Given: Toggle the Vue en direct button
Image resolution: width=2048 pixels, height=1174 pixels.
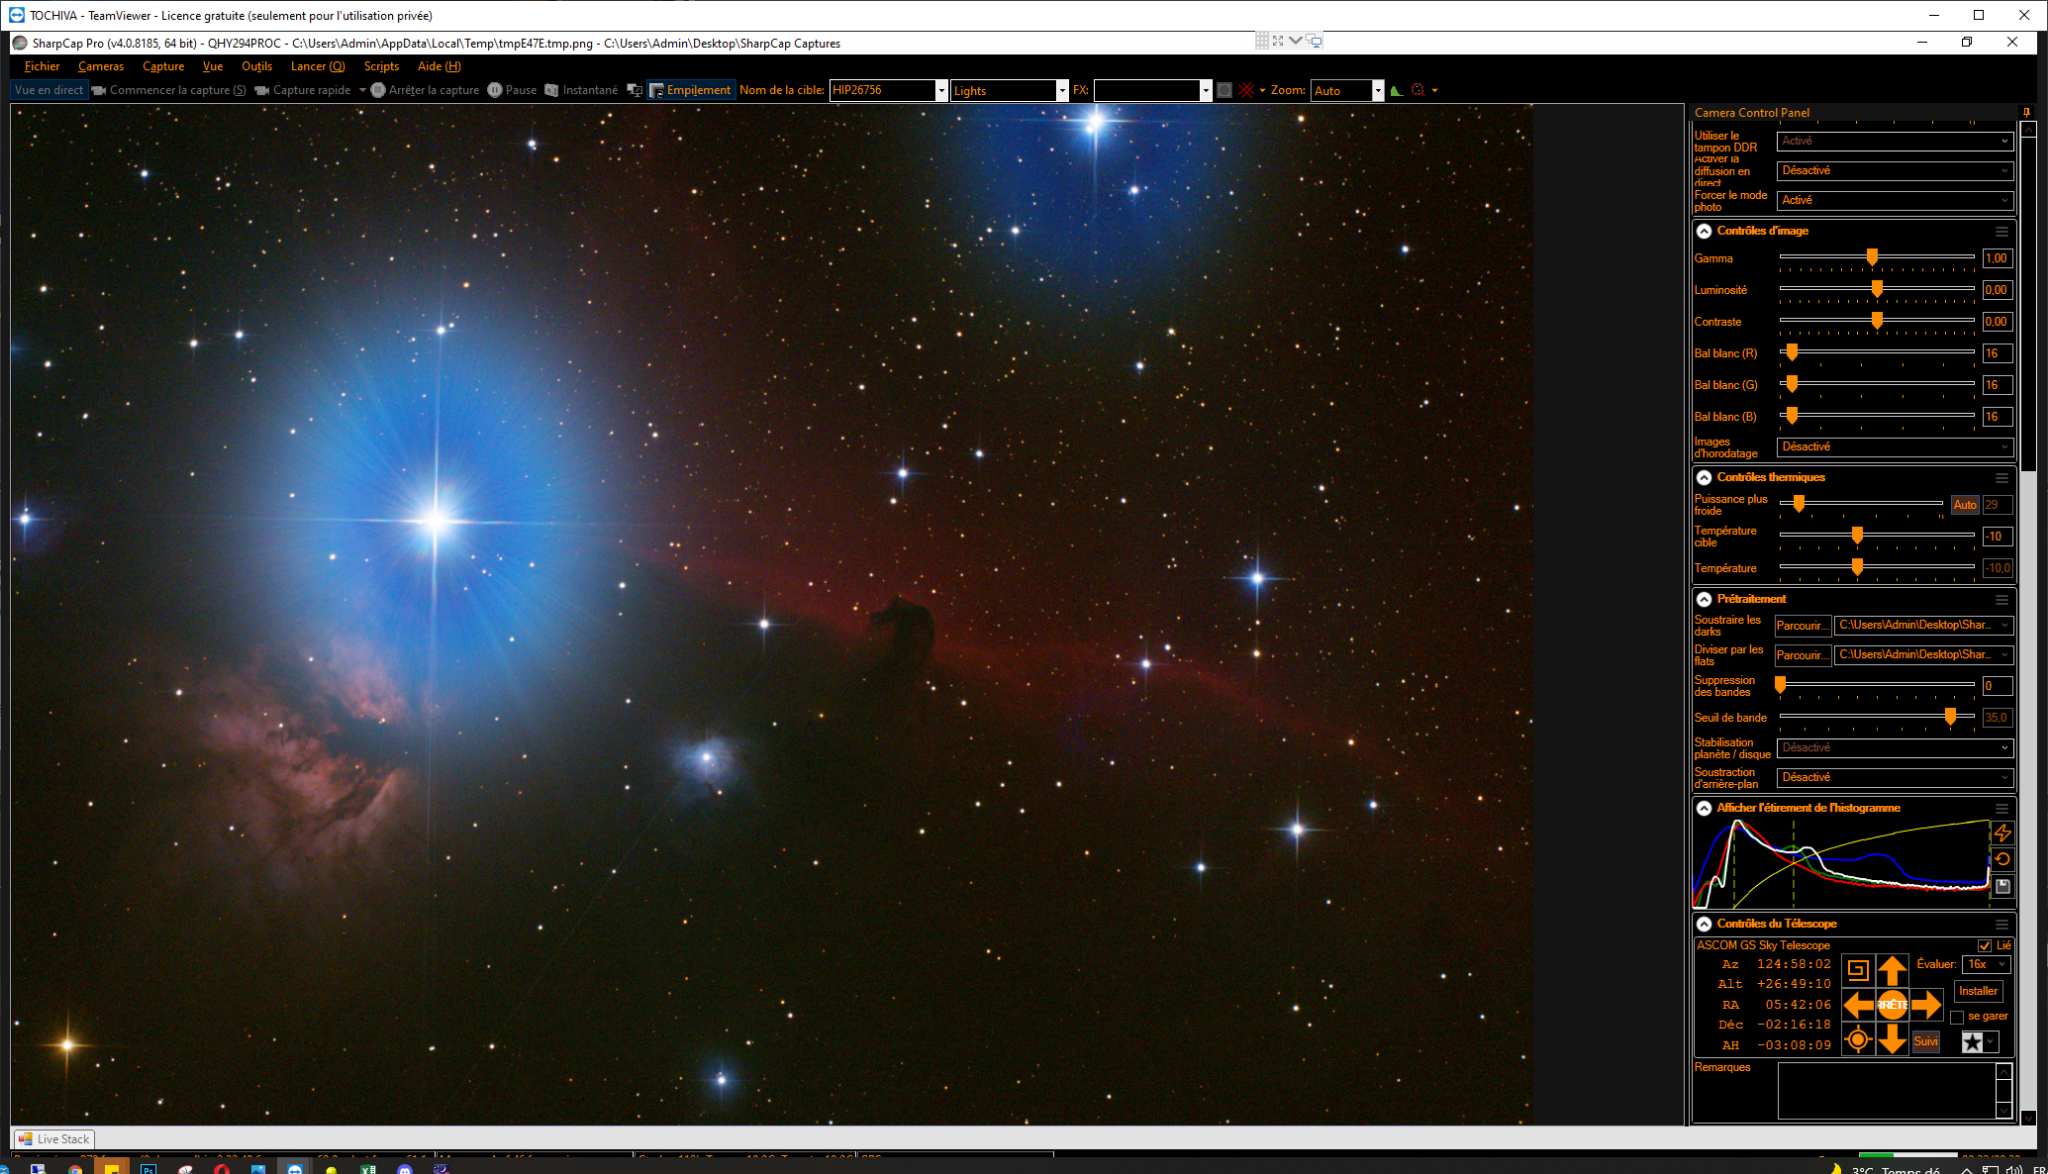Looking at the screenshot, I should (49, 90).
